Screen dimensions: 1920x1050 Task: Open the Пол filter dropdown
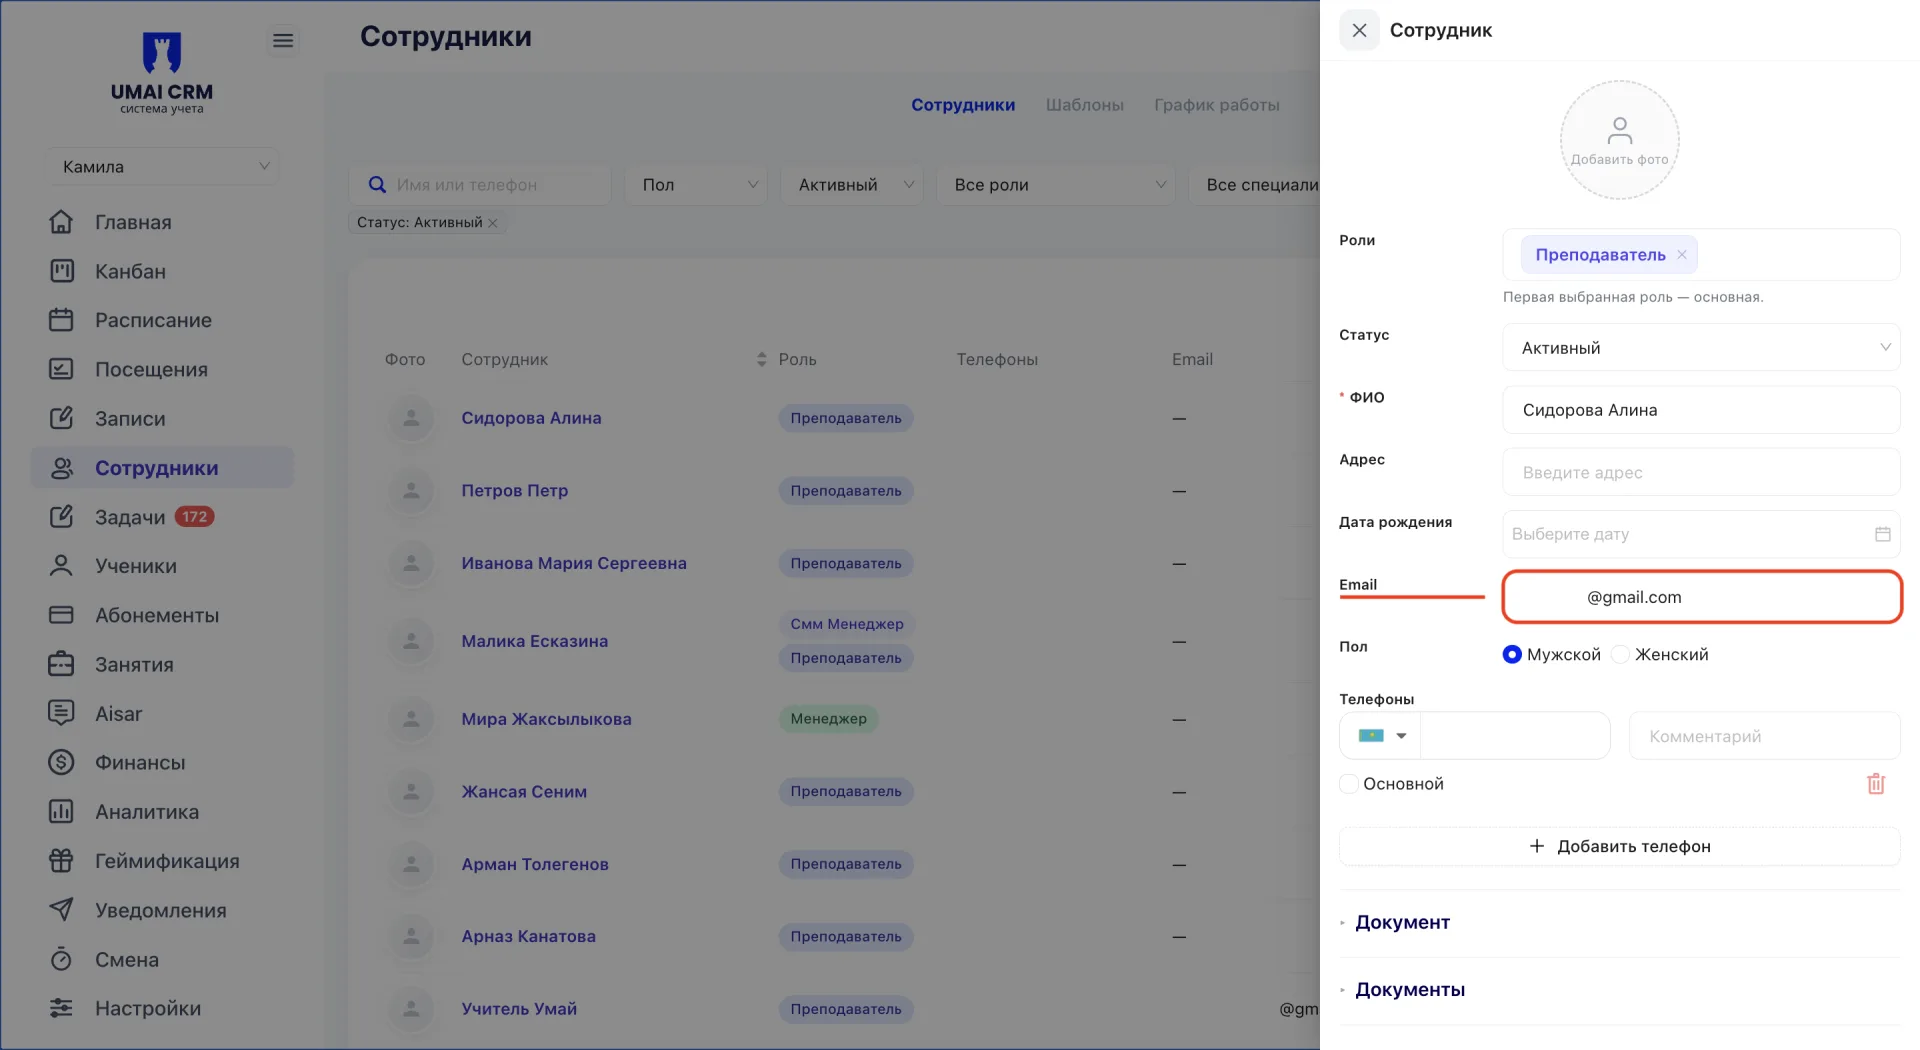pos(696,185)
